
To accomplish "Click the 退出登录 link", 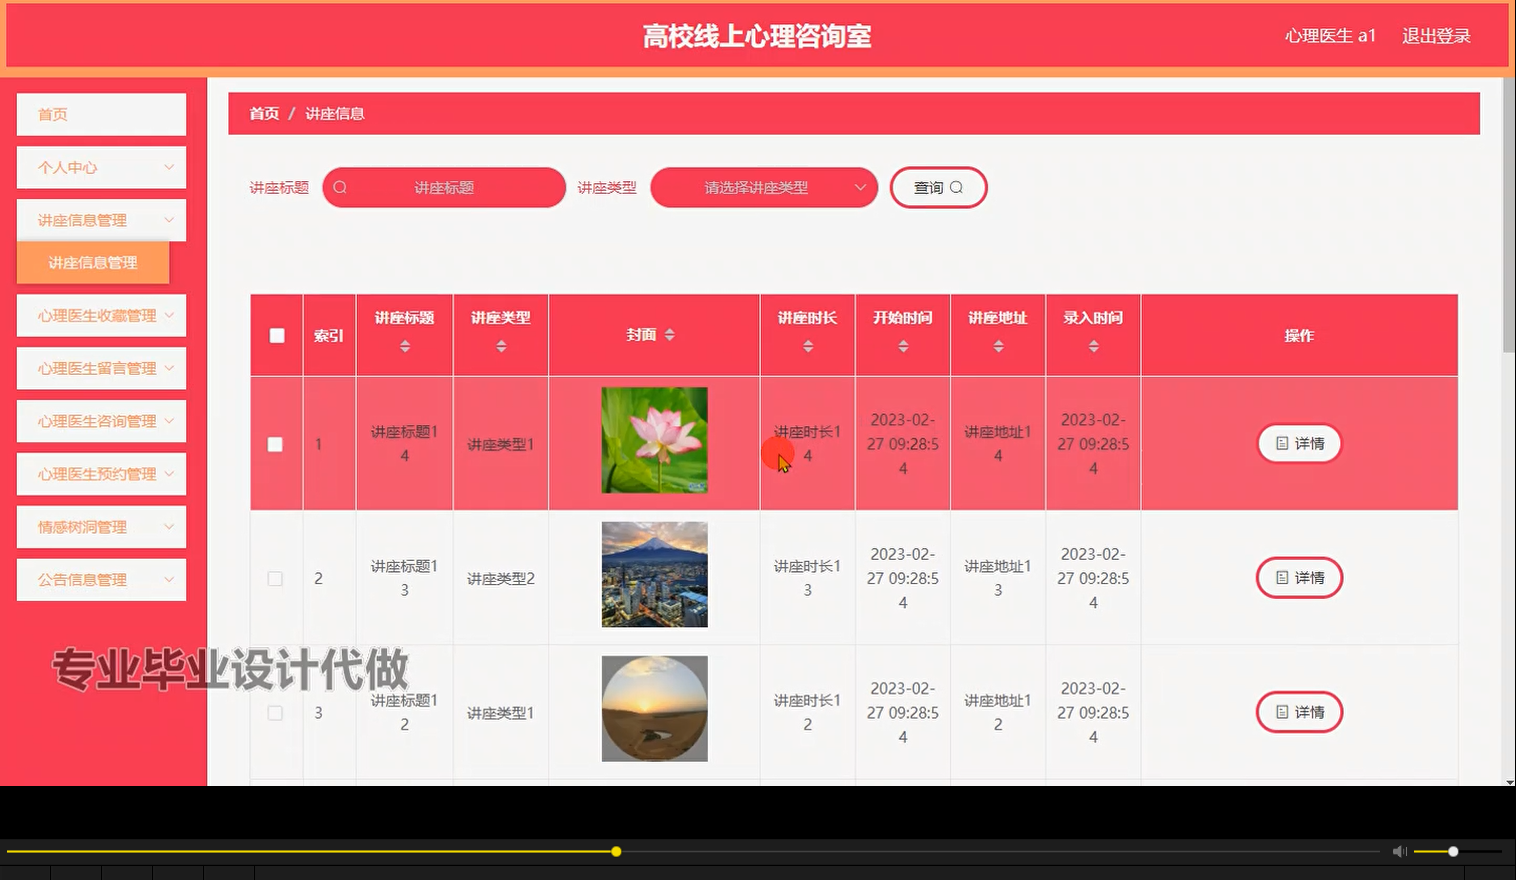I will (1437, 35).
